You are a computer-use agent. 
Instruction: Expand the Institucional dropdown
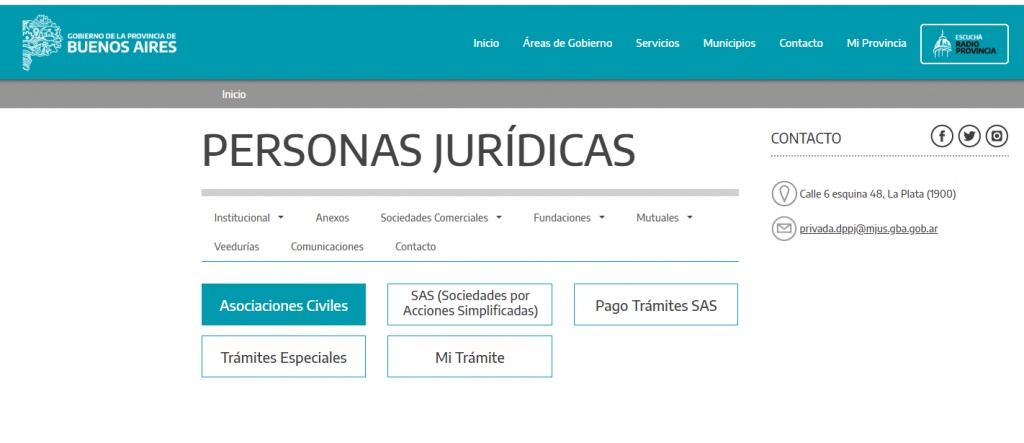[x=249, y=218]
